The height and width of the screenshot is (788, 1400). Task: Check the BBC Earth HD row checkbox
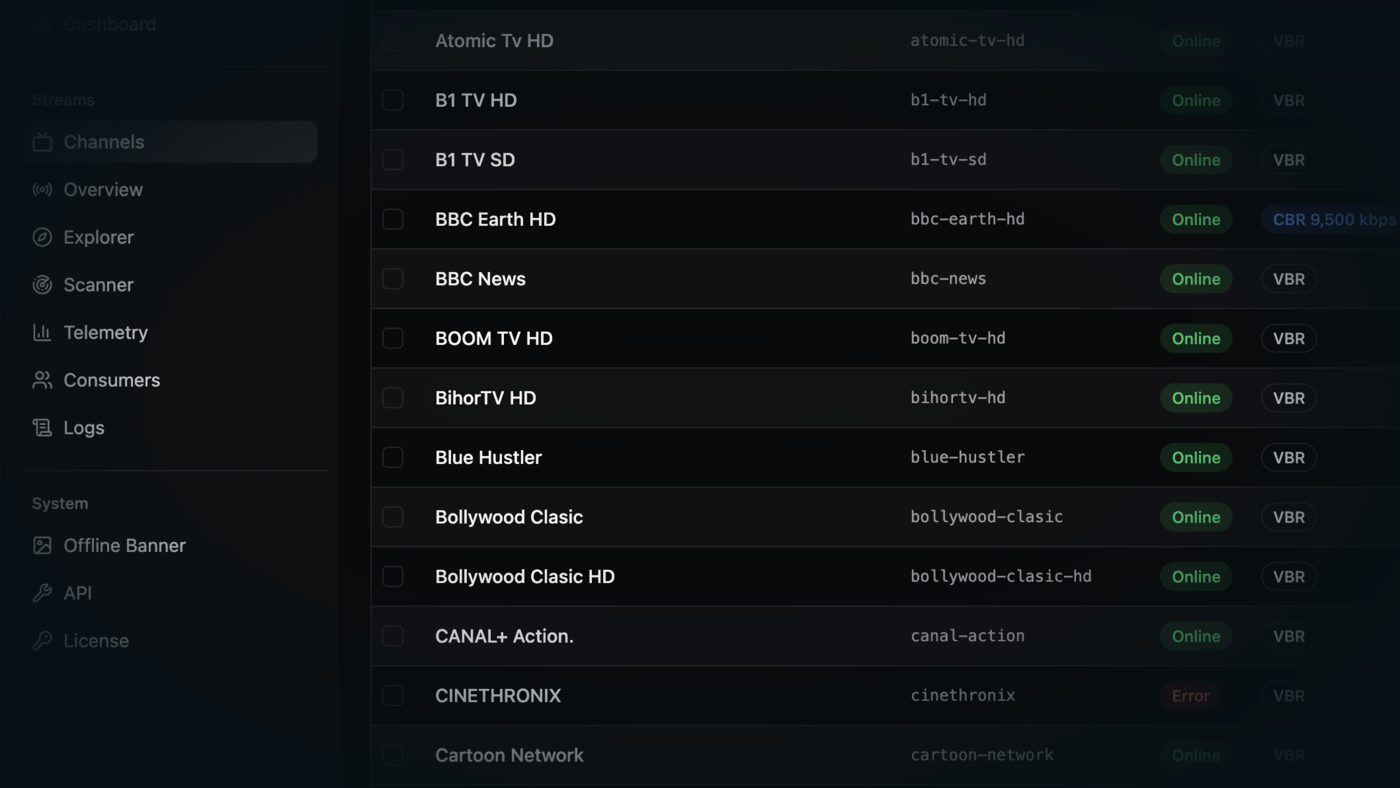click(x=392, y=219)
